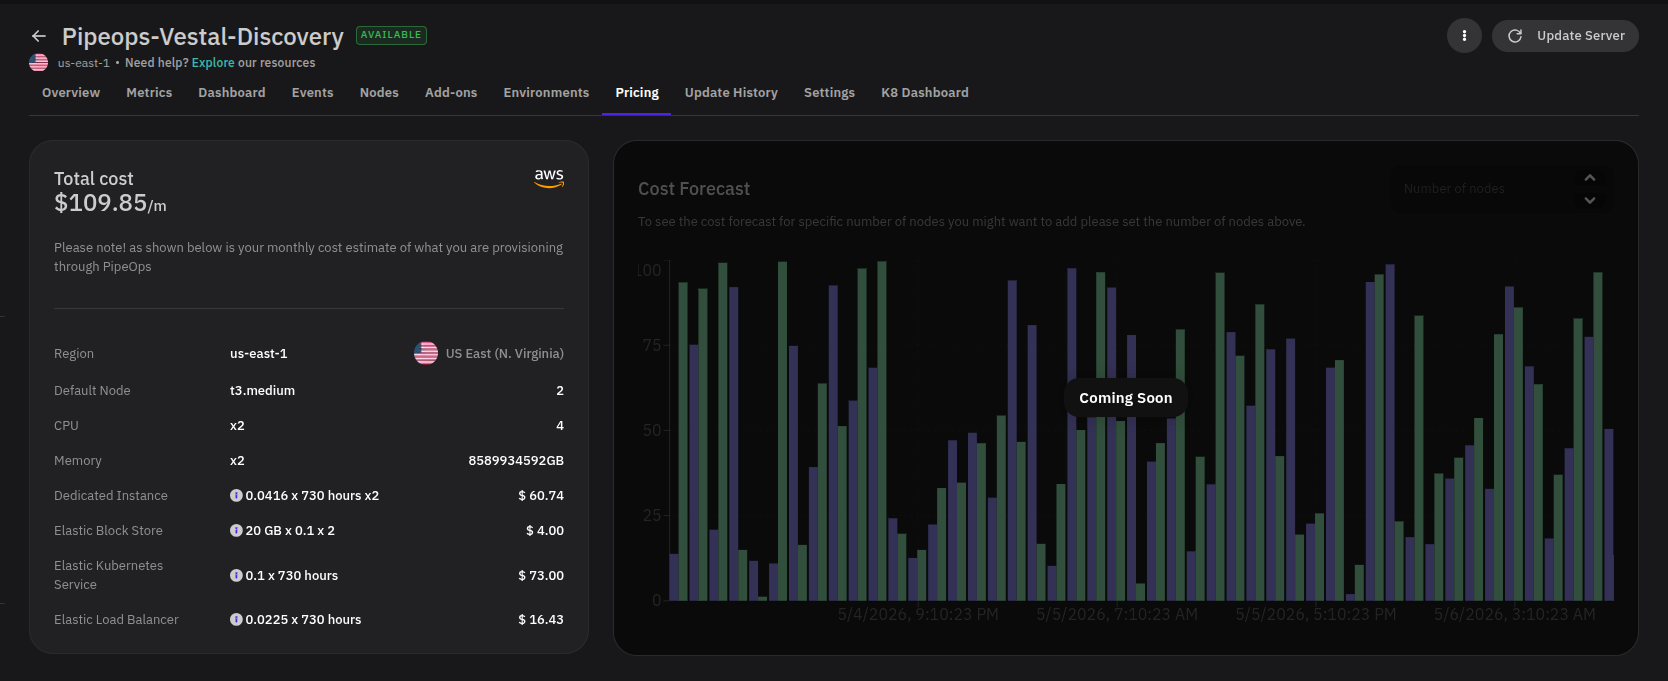This screenshot has width=1668, height=681.
Task: Open the Metrics tab
Action: [x=149, y=92]
